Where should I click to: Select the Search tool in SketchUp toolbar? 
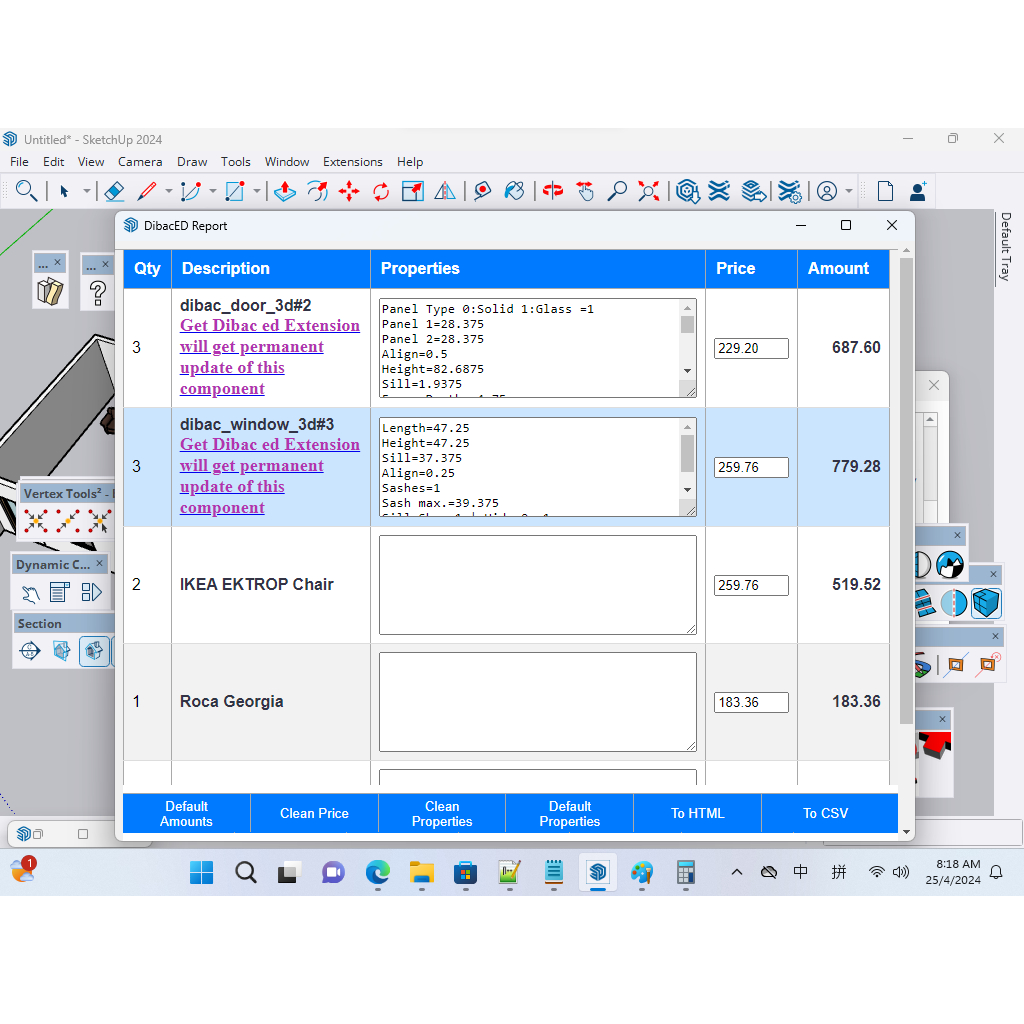click(x=26, y=191)
